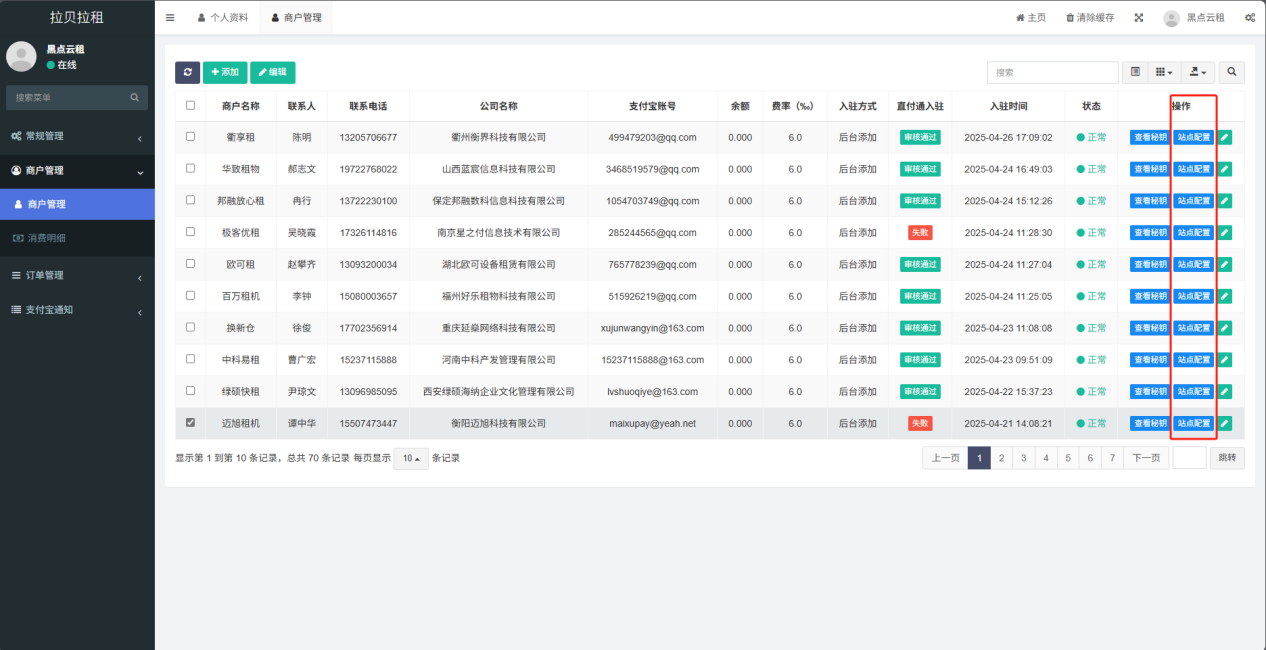Click the table refresh icon button

pyautogui.click(x=187, y=72)
